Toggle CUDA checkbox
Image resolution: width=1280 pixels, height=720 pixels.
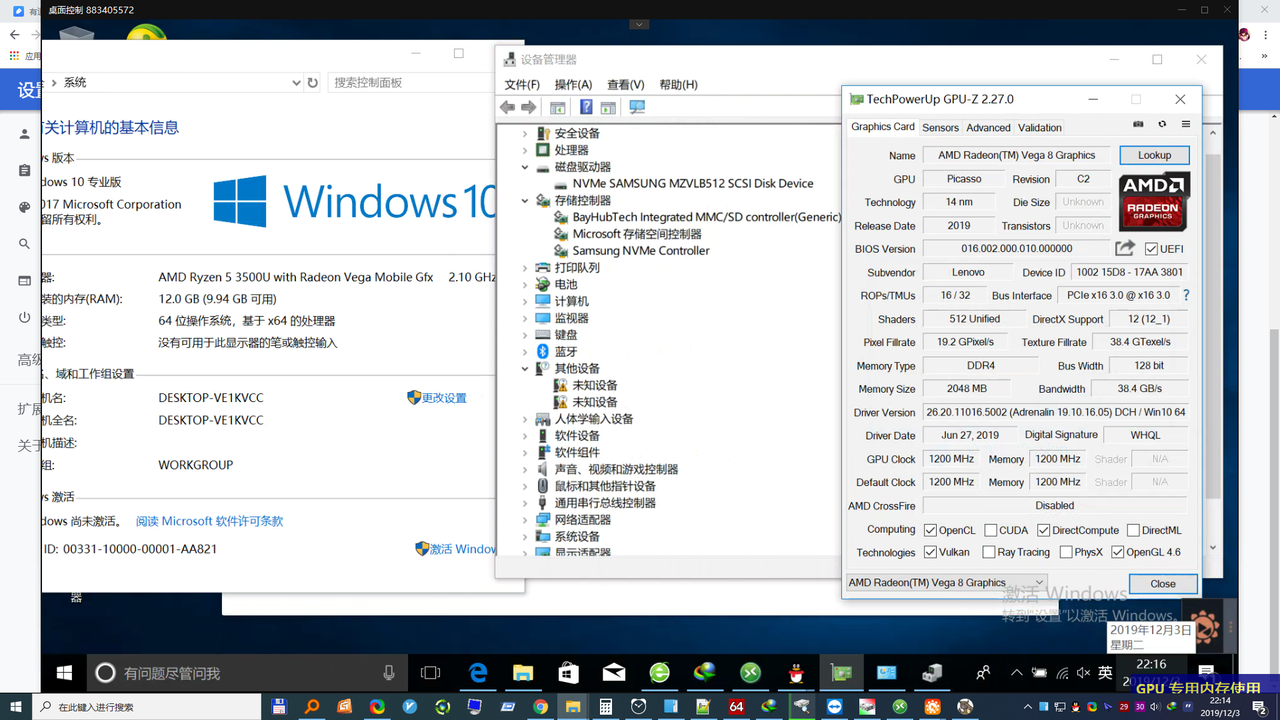click(x=990, y=530)
